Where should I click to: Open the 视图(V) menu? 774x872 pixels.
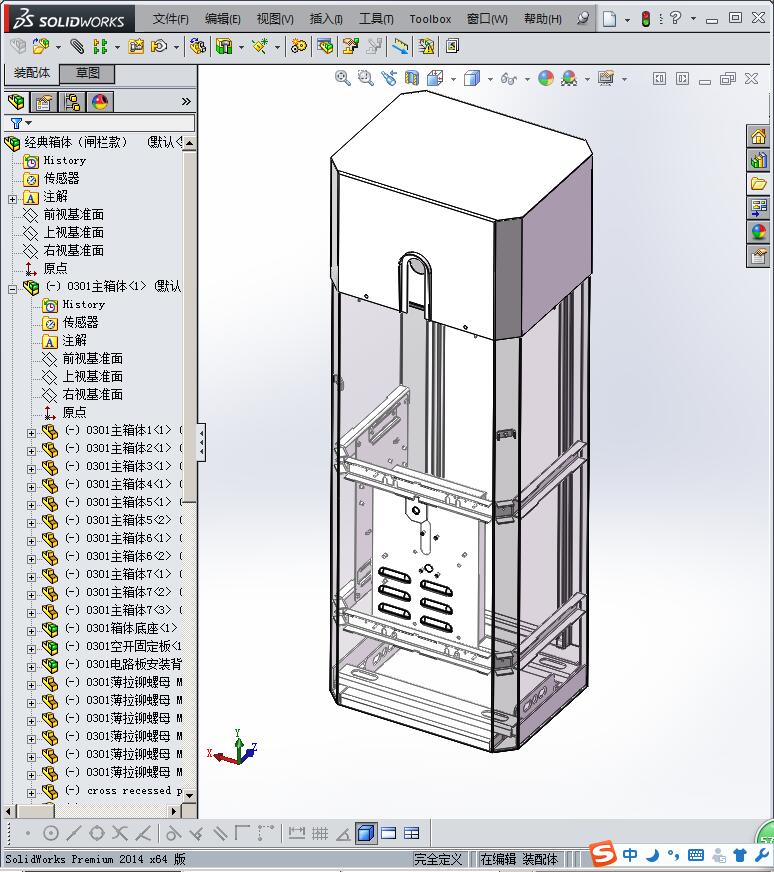tap(275, 19)
